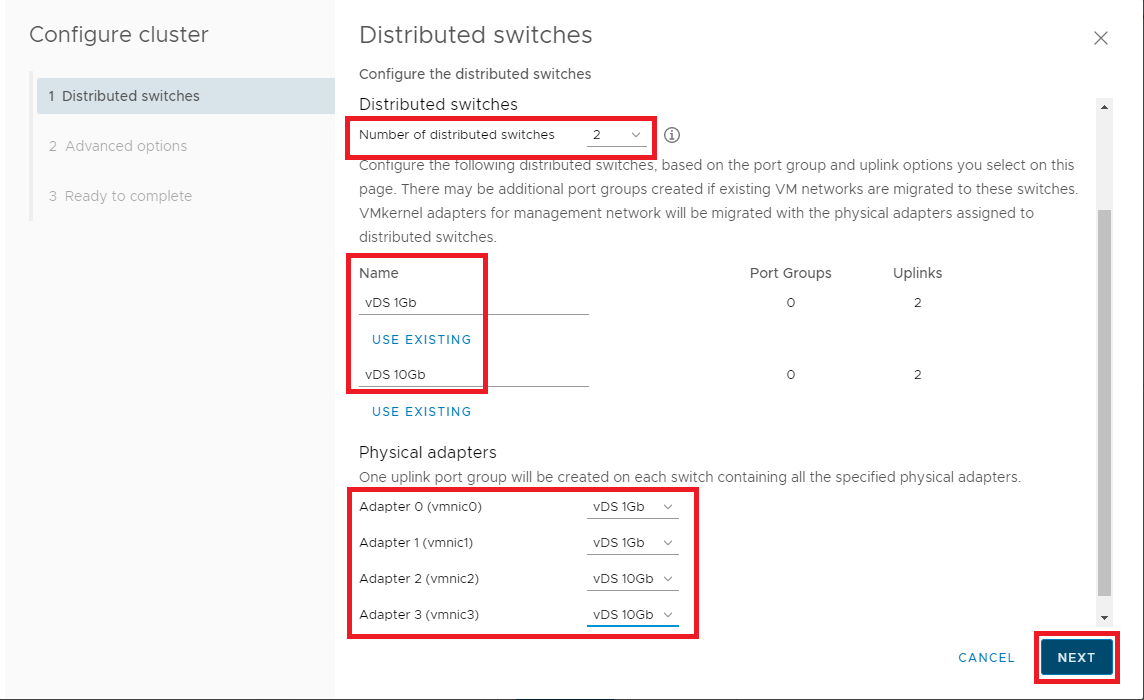Open the Number of distributed switches dropdown
Image resolution: width=1144 pixels, height=700 pixels.
pyautogui.click(x=617, y=135)
